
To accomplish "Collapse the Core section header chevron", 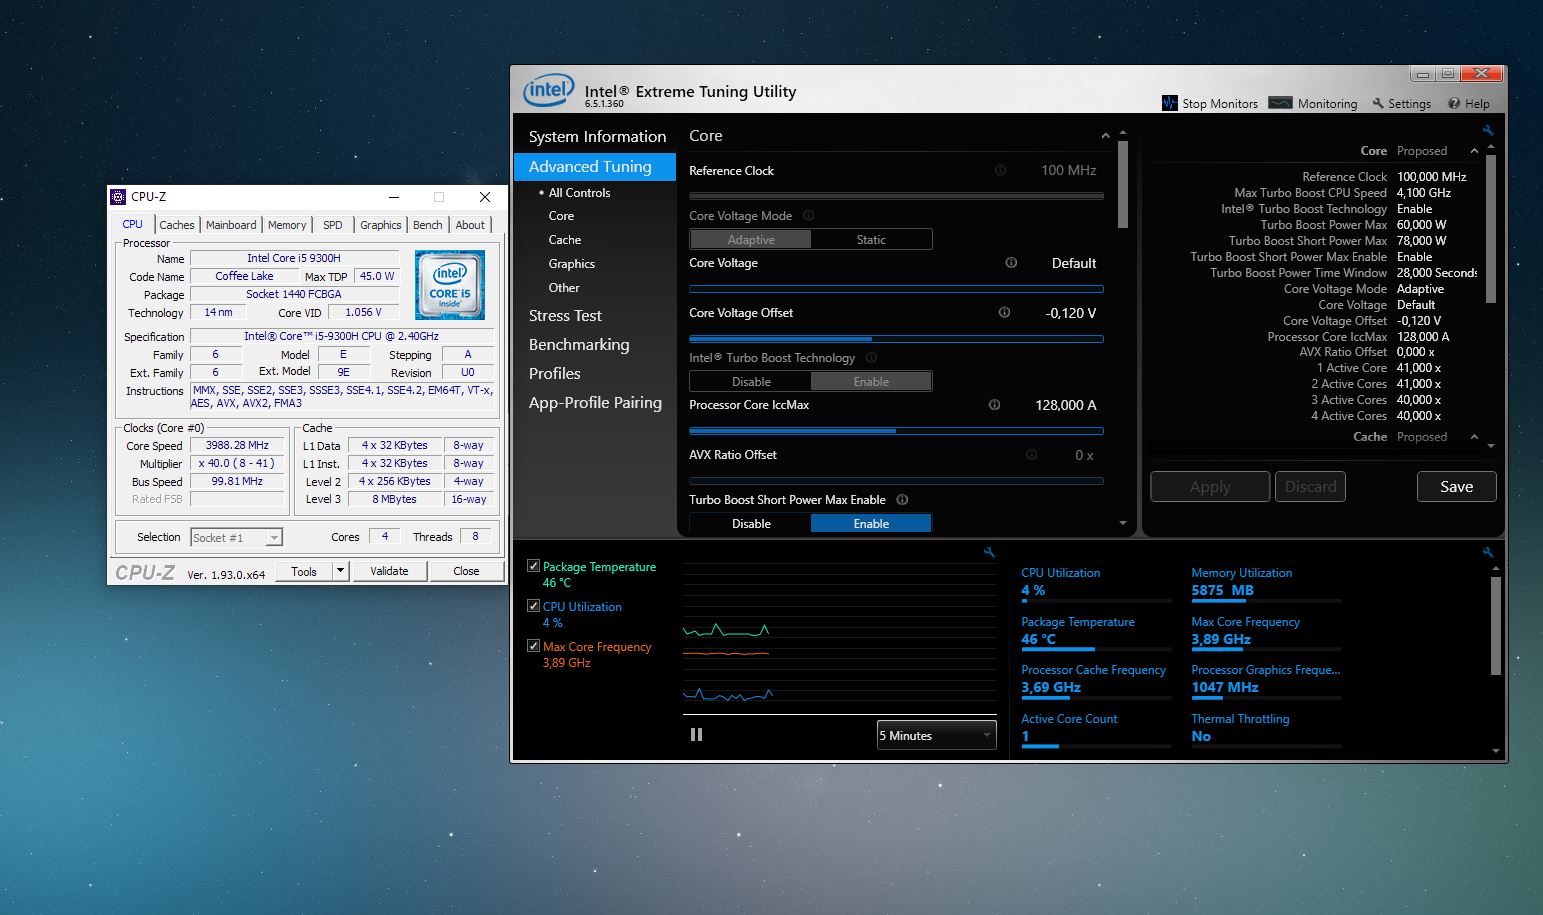I will 1105,136.
